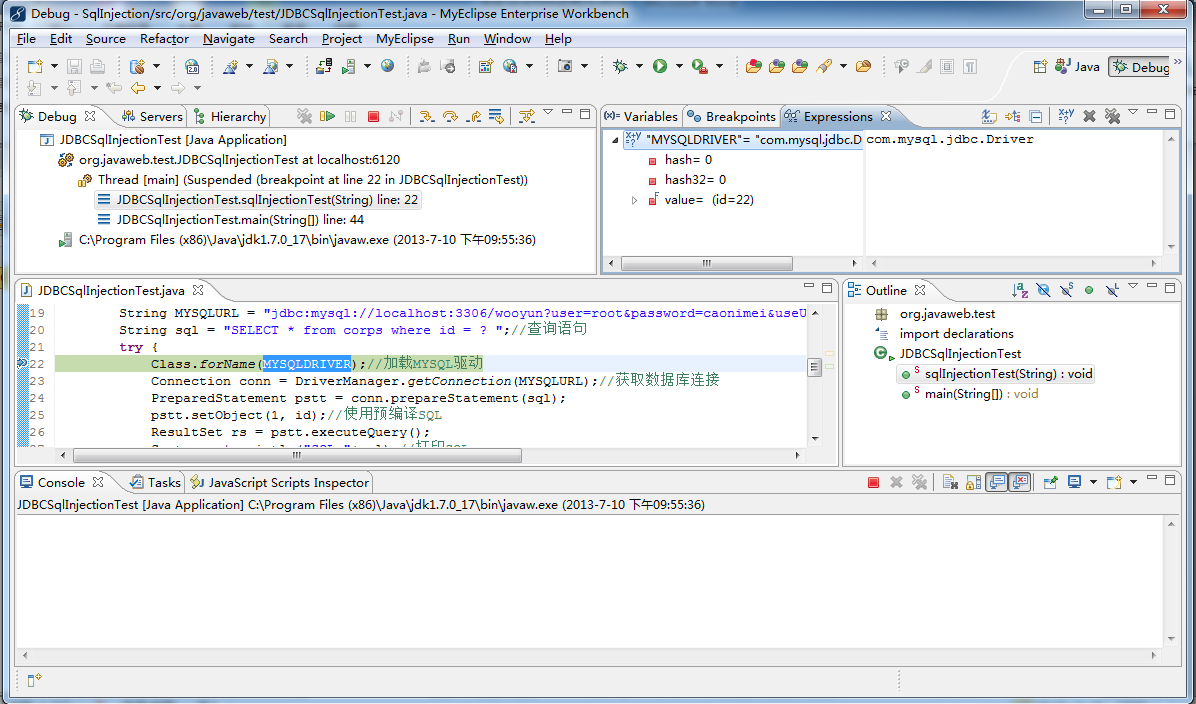Open Debug view menu triangle
Image resolution: width=1196 pixels, height=704 pixels.
click(x=548, y=113)
